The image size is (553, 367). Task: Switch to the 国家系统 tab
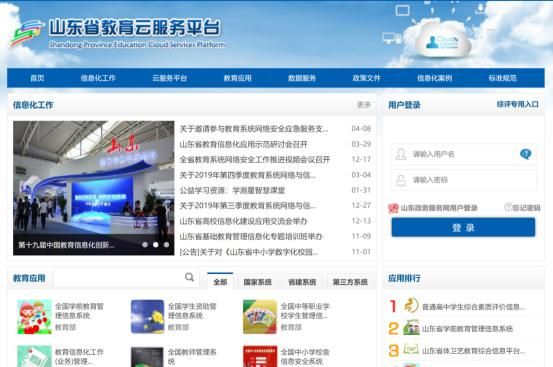point(257,282)
